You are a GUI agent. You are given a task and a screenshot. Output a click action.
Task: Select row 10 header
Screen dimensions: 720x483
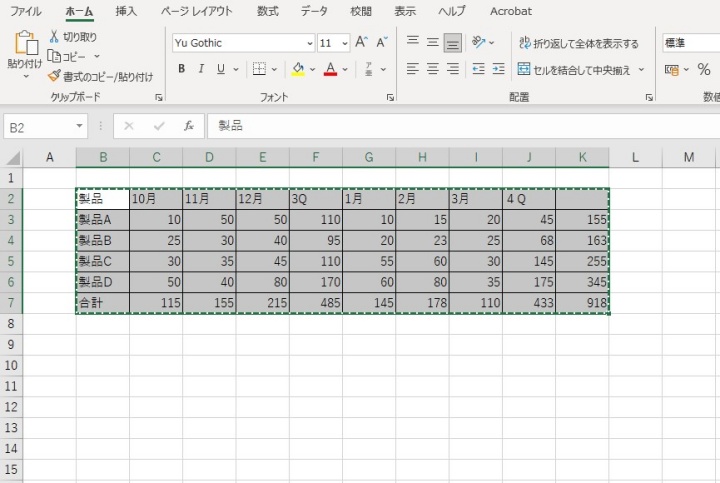[x=11, y=365]
